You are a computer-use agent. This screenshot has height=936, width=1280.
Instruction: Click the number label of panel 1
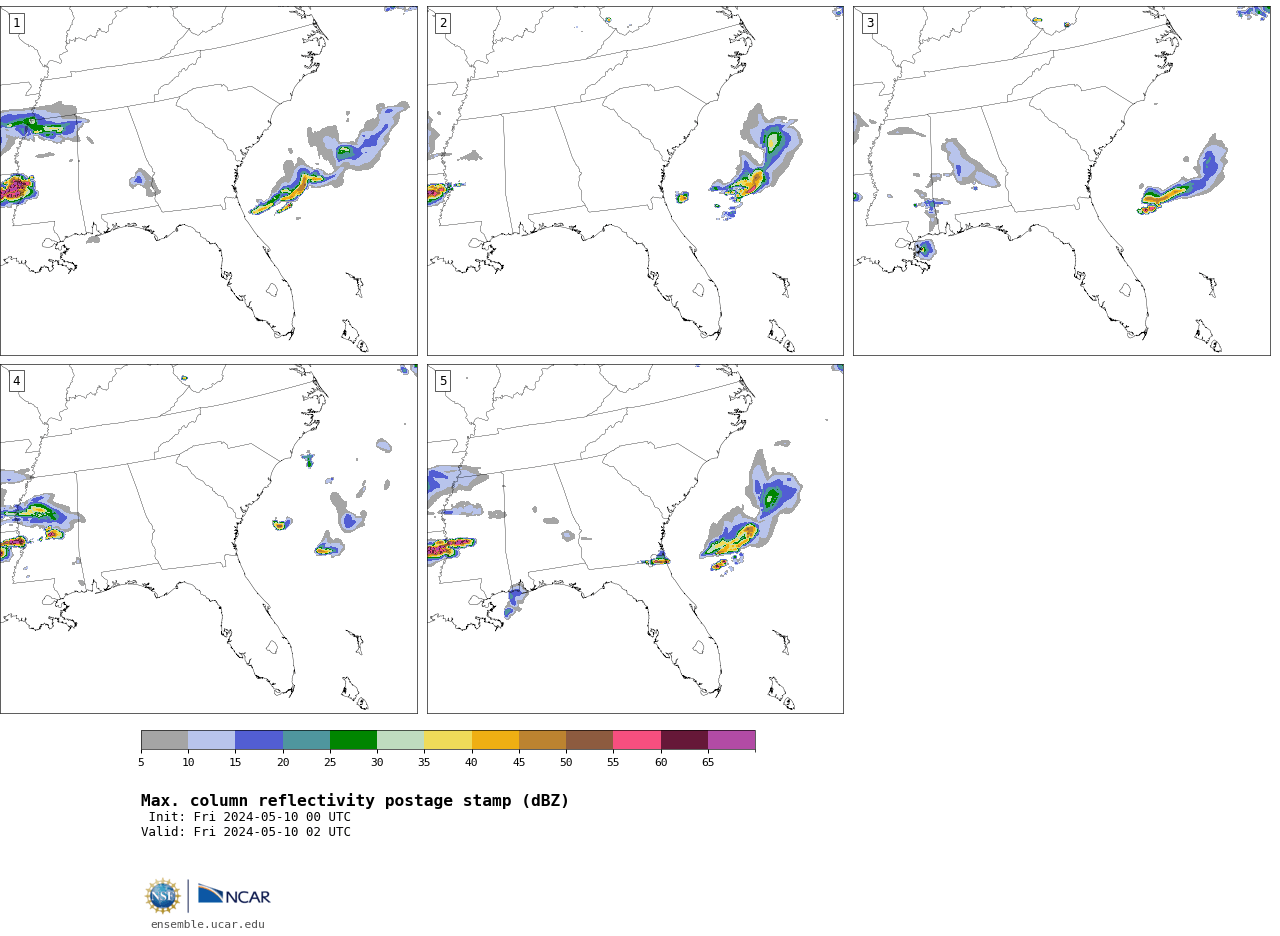point(16,23)
